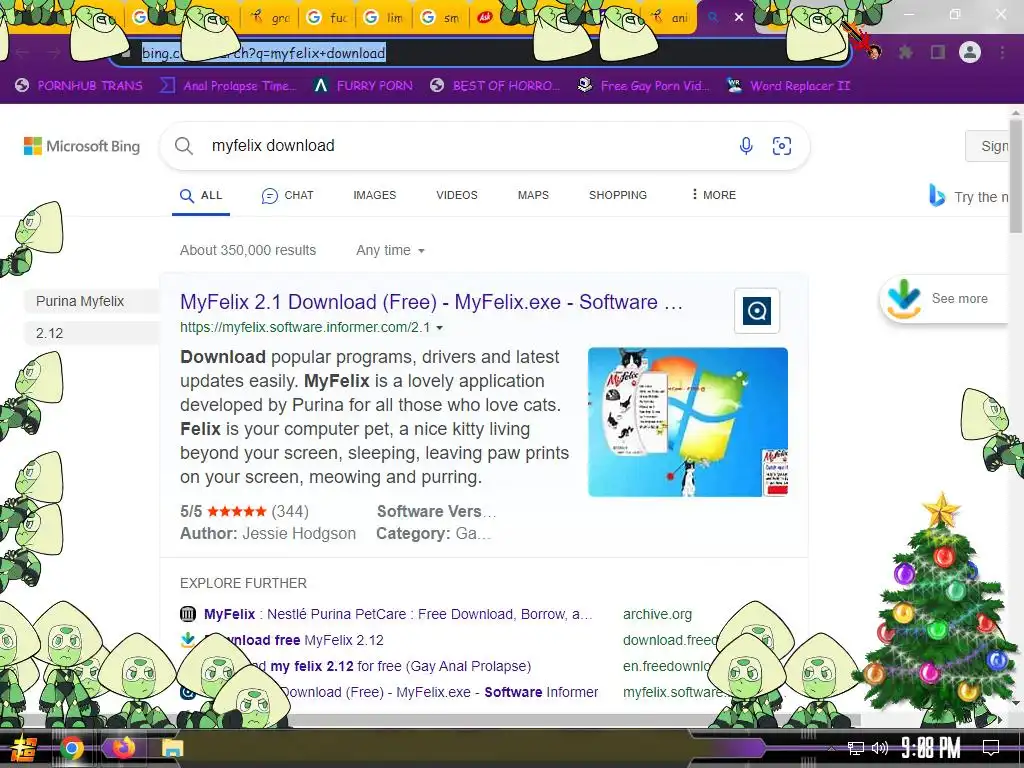Click the download arrow icon beside See more
This screenshot has height=768, width=1024.
click(904, 298)
